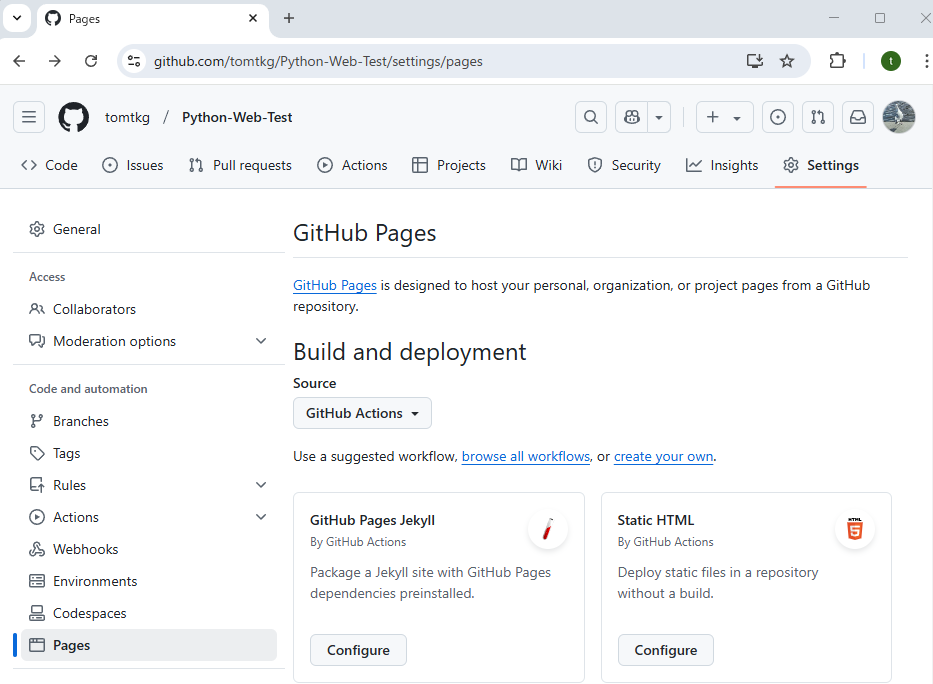Open the Insights tab

click(721, 165)
